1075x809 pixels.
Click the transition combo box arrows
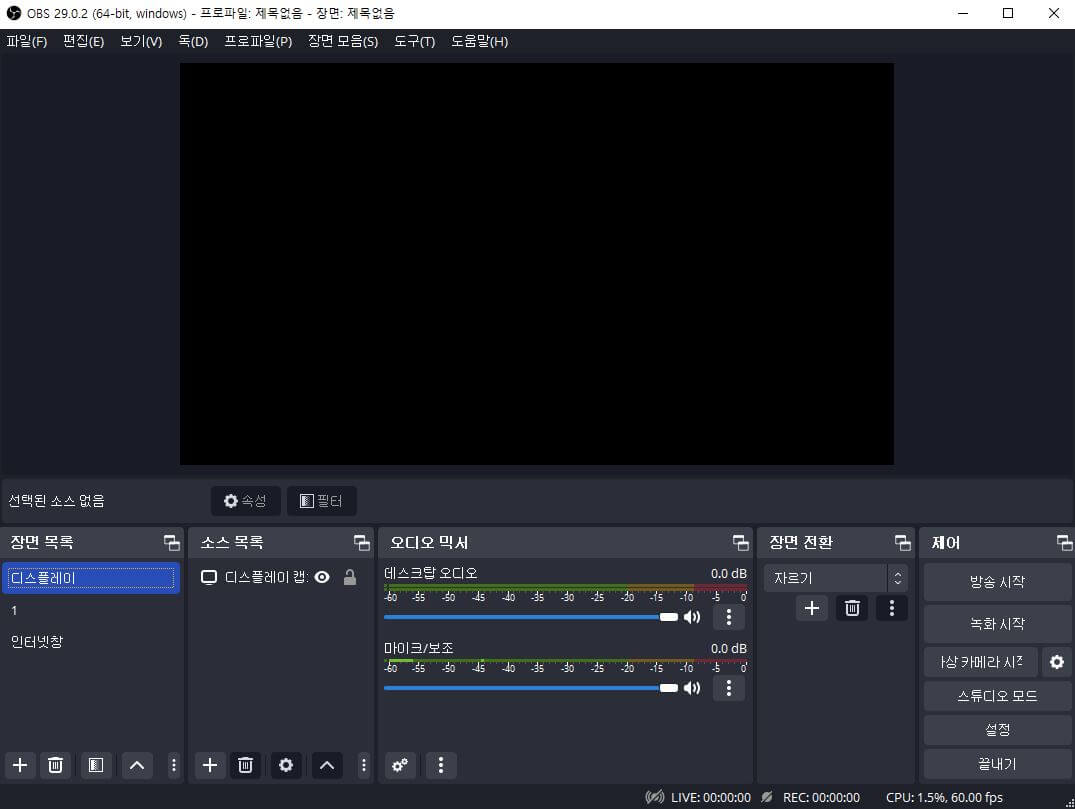[897, 579]
